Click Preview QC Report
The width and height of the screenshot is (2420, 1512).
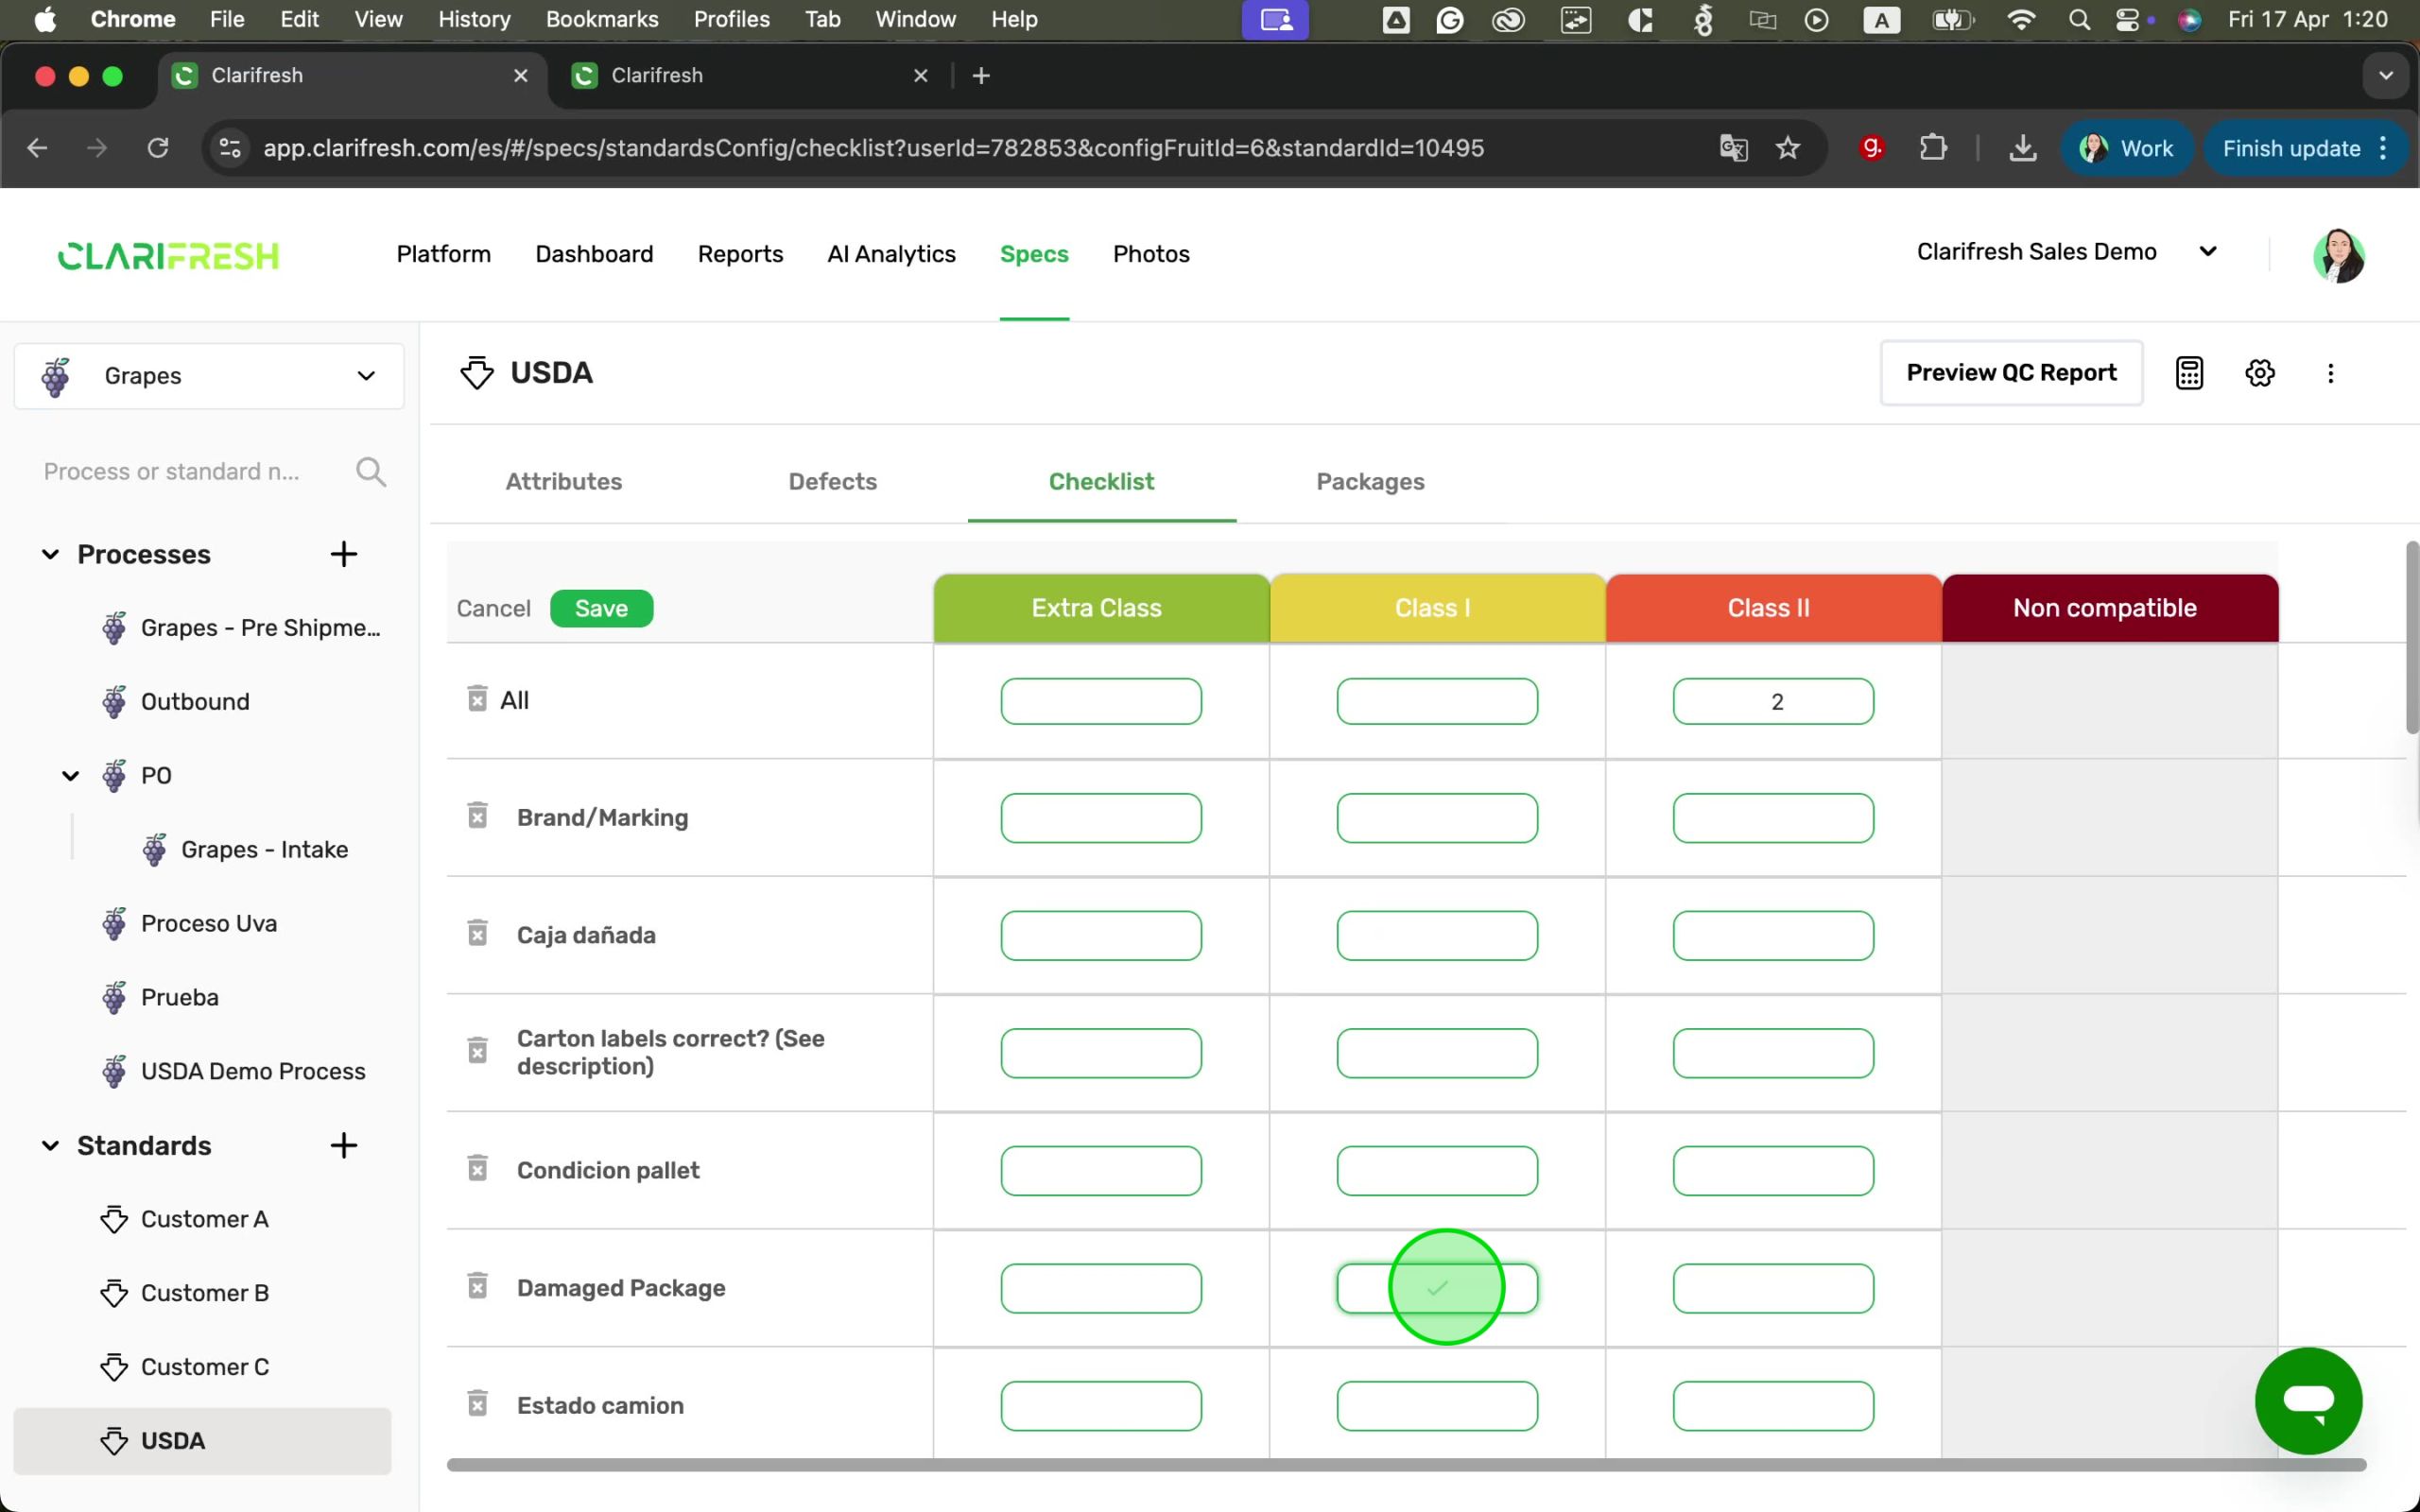[x=2011, y=373]
